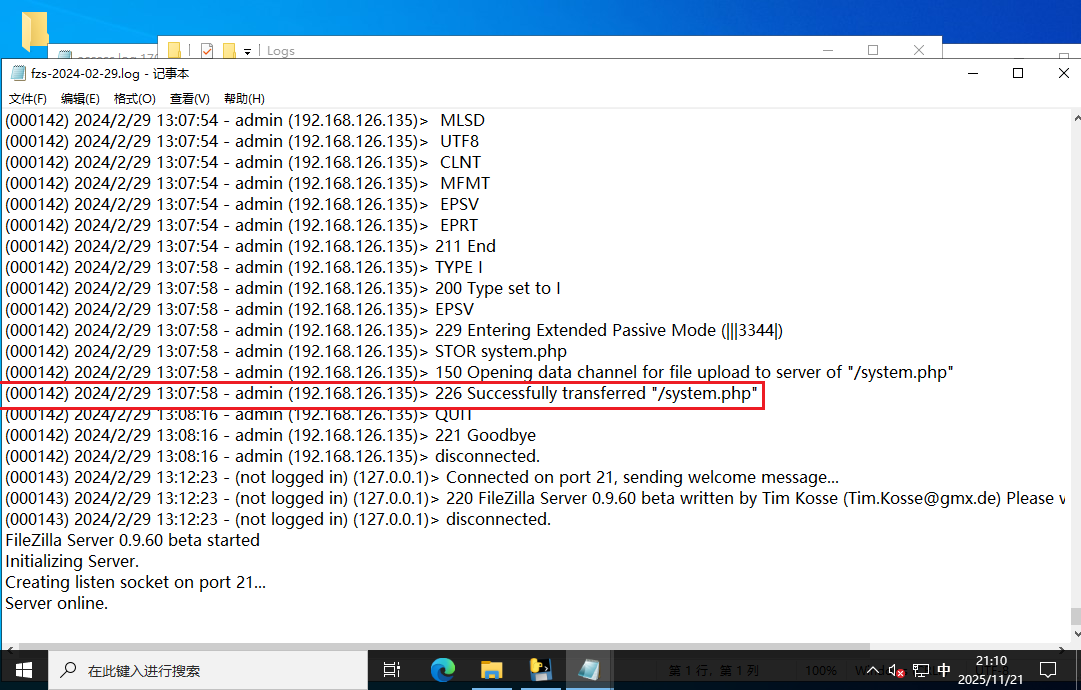Open Task View on the taskbar
1081x690 pixels.
point(392,669)
